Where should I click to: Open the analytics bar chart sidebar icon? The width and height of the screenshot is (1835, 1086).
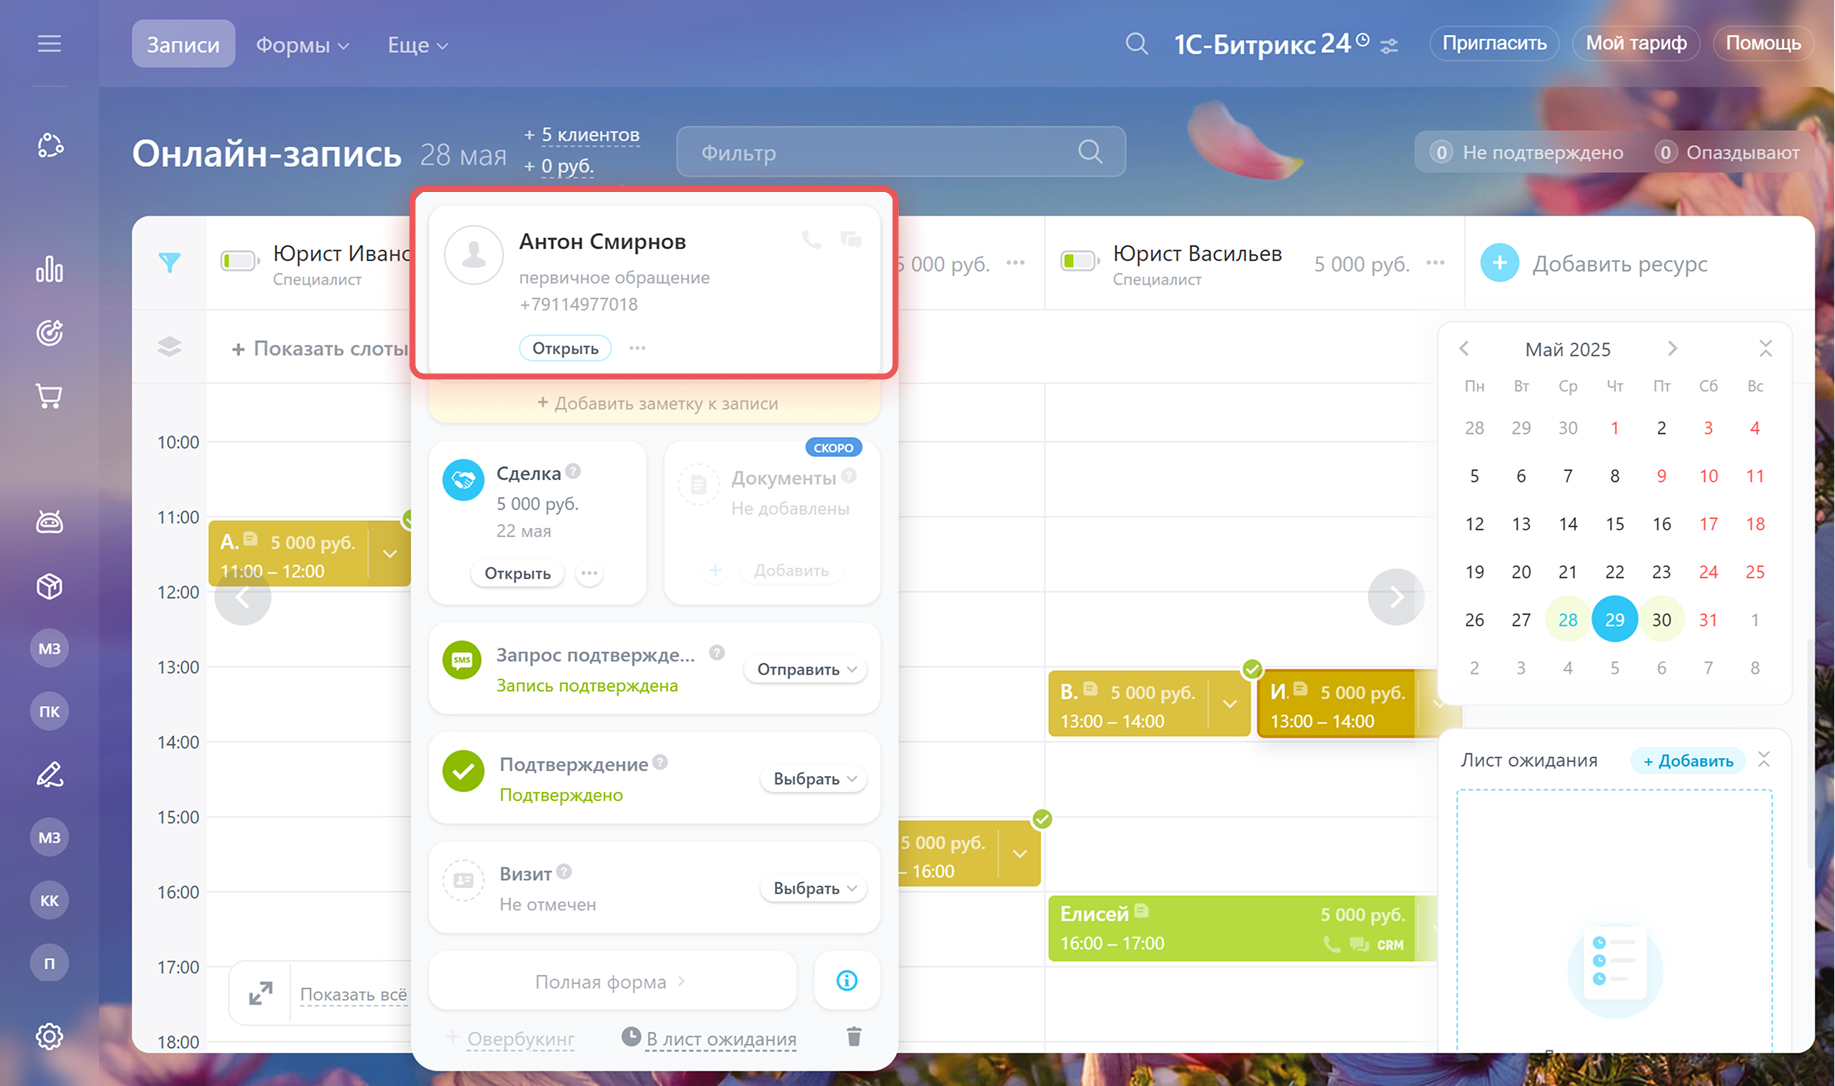49,270
